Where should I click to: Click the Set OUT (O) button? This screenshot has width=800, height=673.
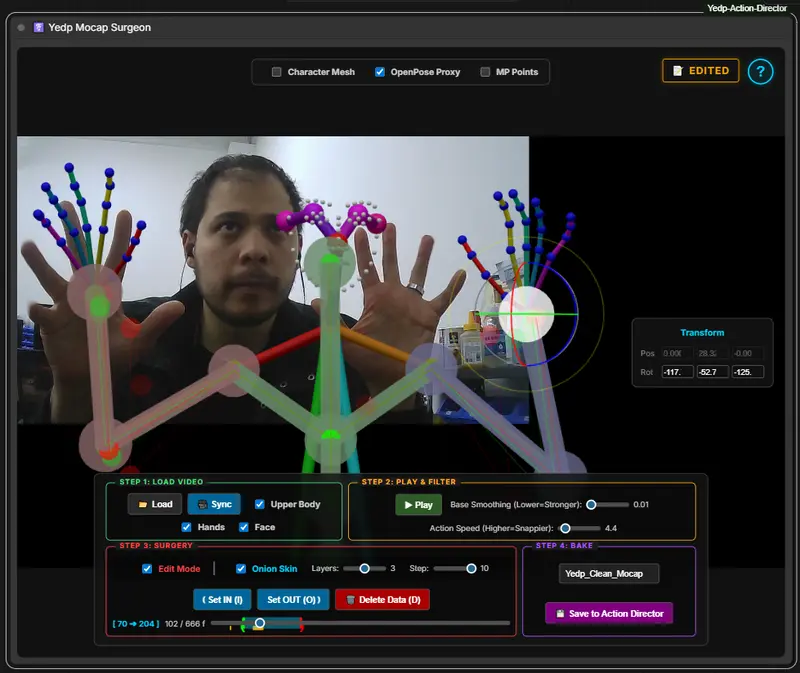[x=293, y=600]
